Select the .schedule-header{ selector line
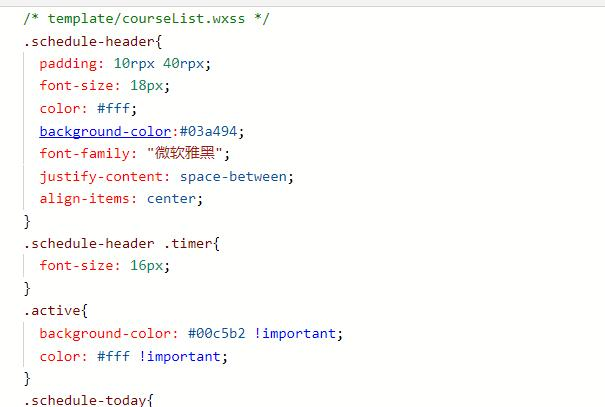The width and height of the screenshot is (605, 407). [x=93, y=41]
